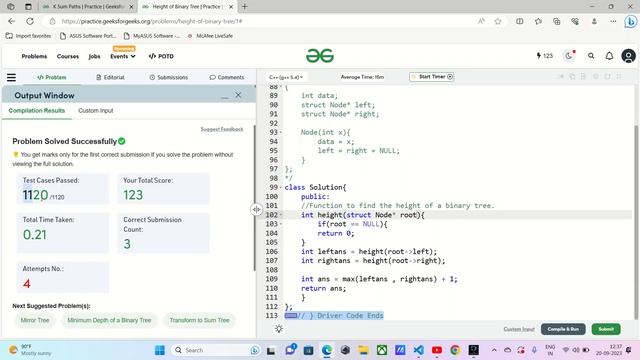This screenshot has width=640, height=360.
Task: Open Jobs menu
Action: pyautogui.click(x=94, y=56)
